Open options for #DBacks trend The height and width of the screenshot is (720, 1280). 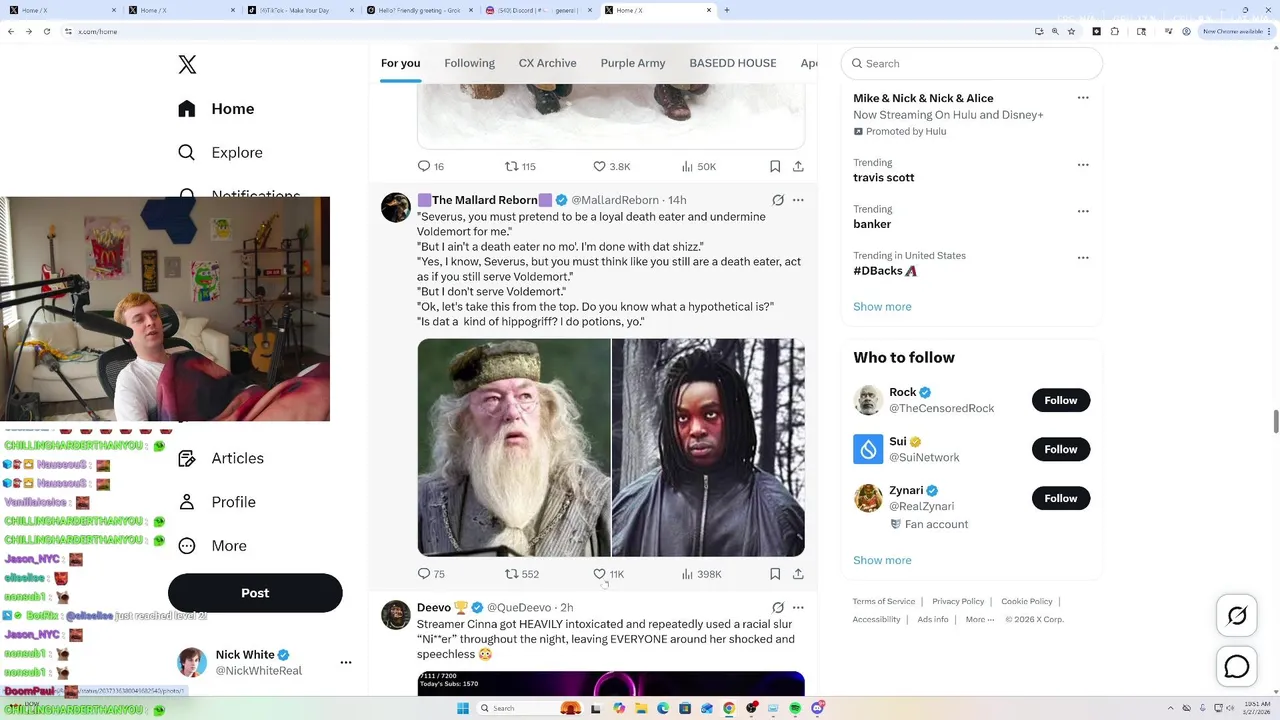coord(1082,258)
